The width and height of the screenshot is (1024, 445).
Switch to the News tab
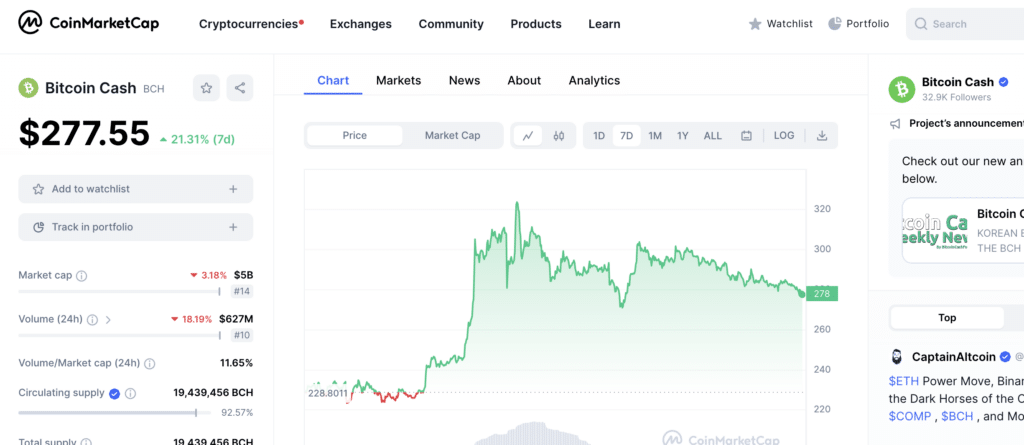[464, 80]
